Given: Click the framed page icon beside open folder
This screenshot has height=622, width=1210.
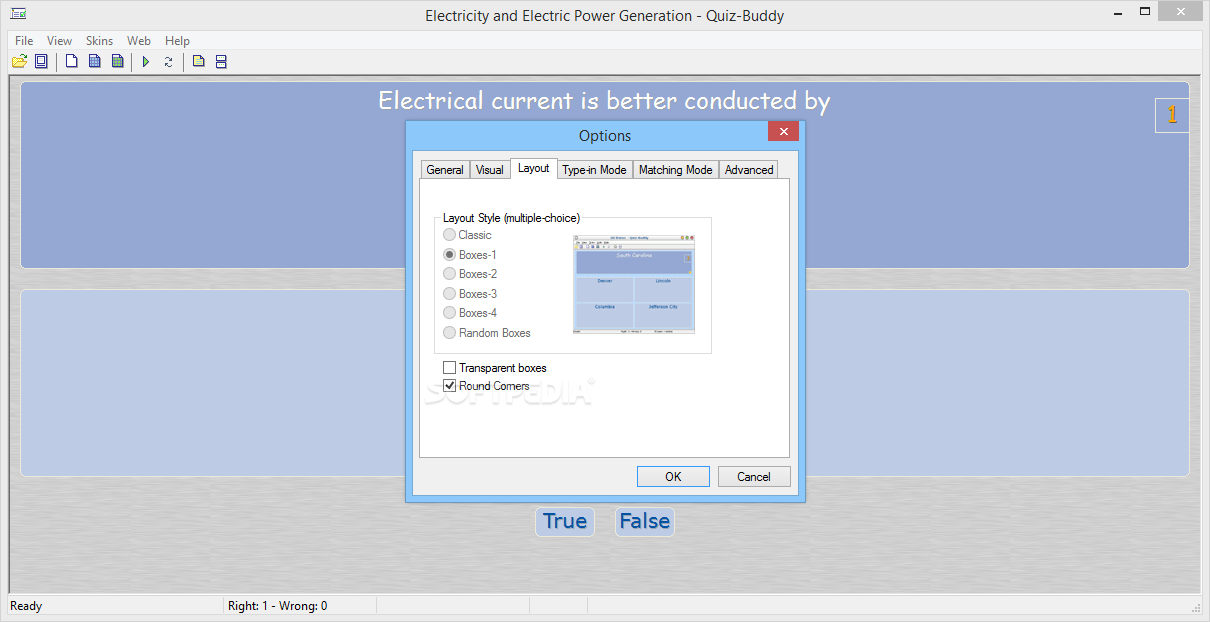Looking at the screenshot, I should tap(41, 62).
